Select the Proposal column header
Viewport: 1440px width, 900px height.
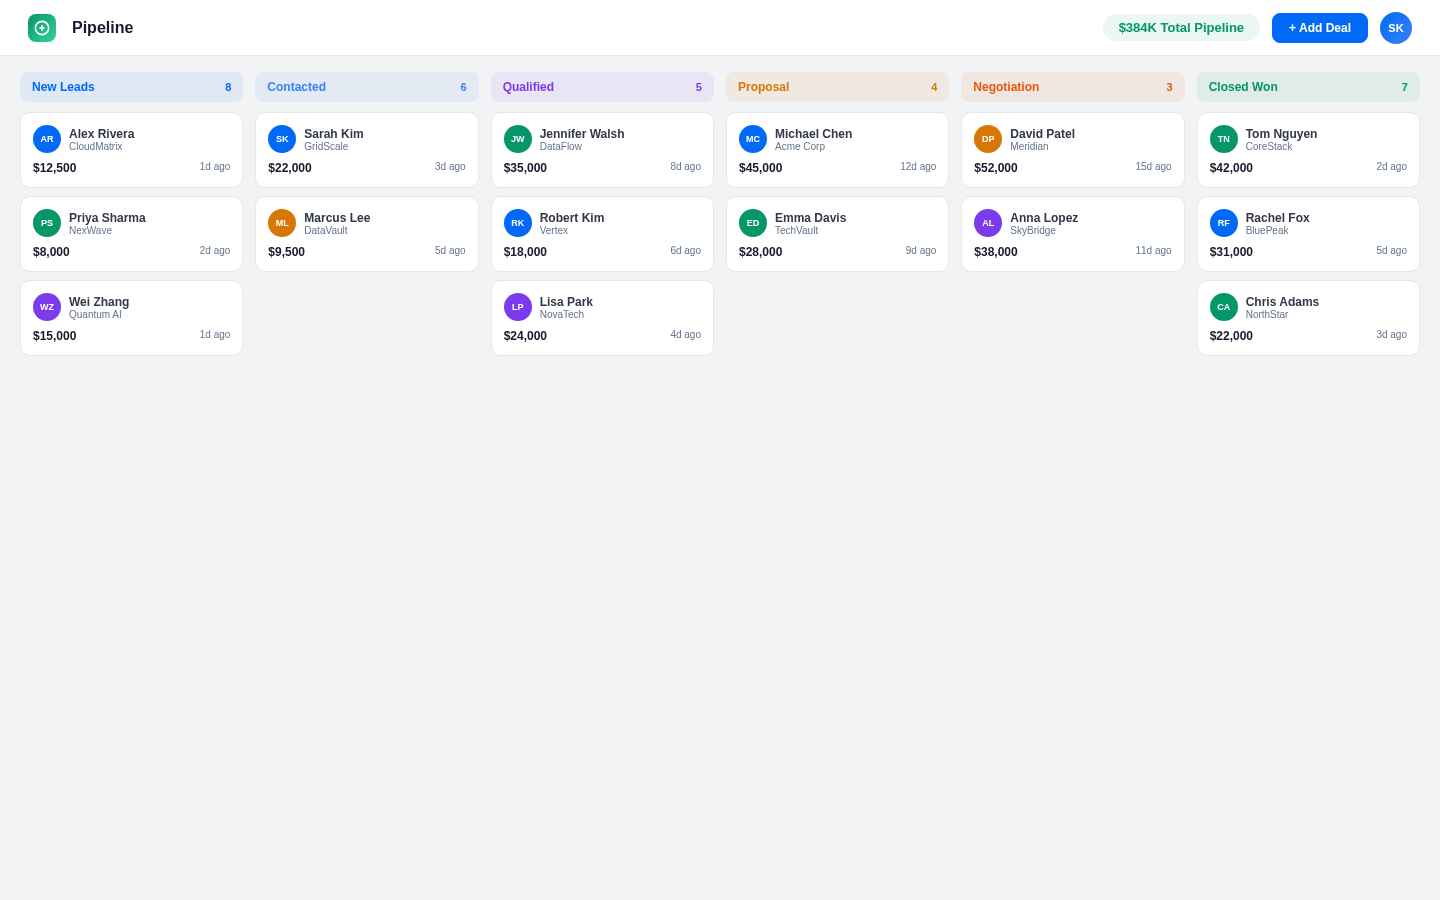[837, 87]
